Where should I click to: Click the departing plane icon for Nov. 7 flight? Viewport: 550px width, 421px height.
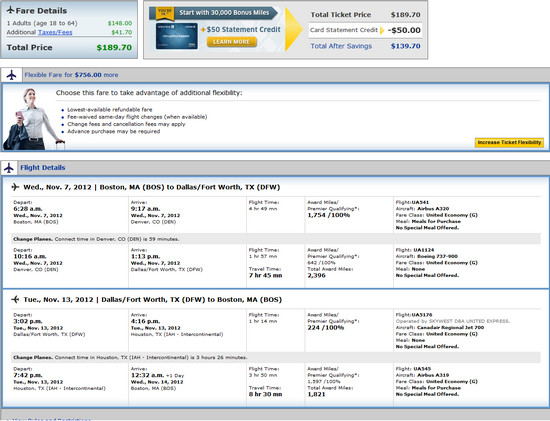(x=15, y=187)
